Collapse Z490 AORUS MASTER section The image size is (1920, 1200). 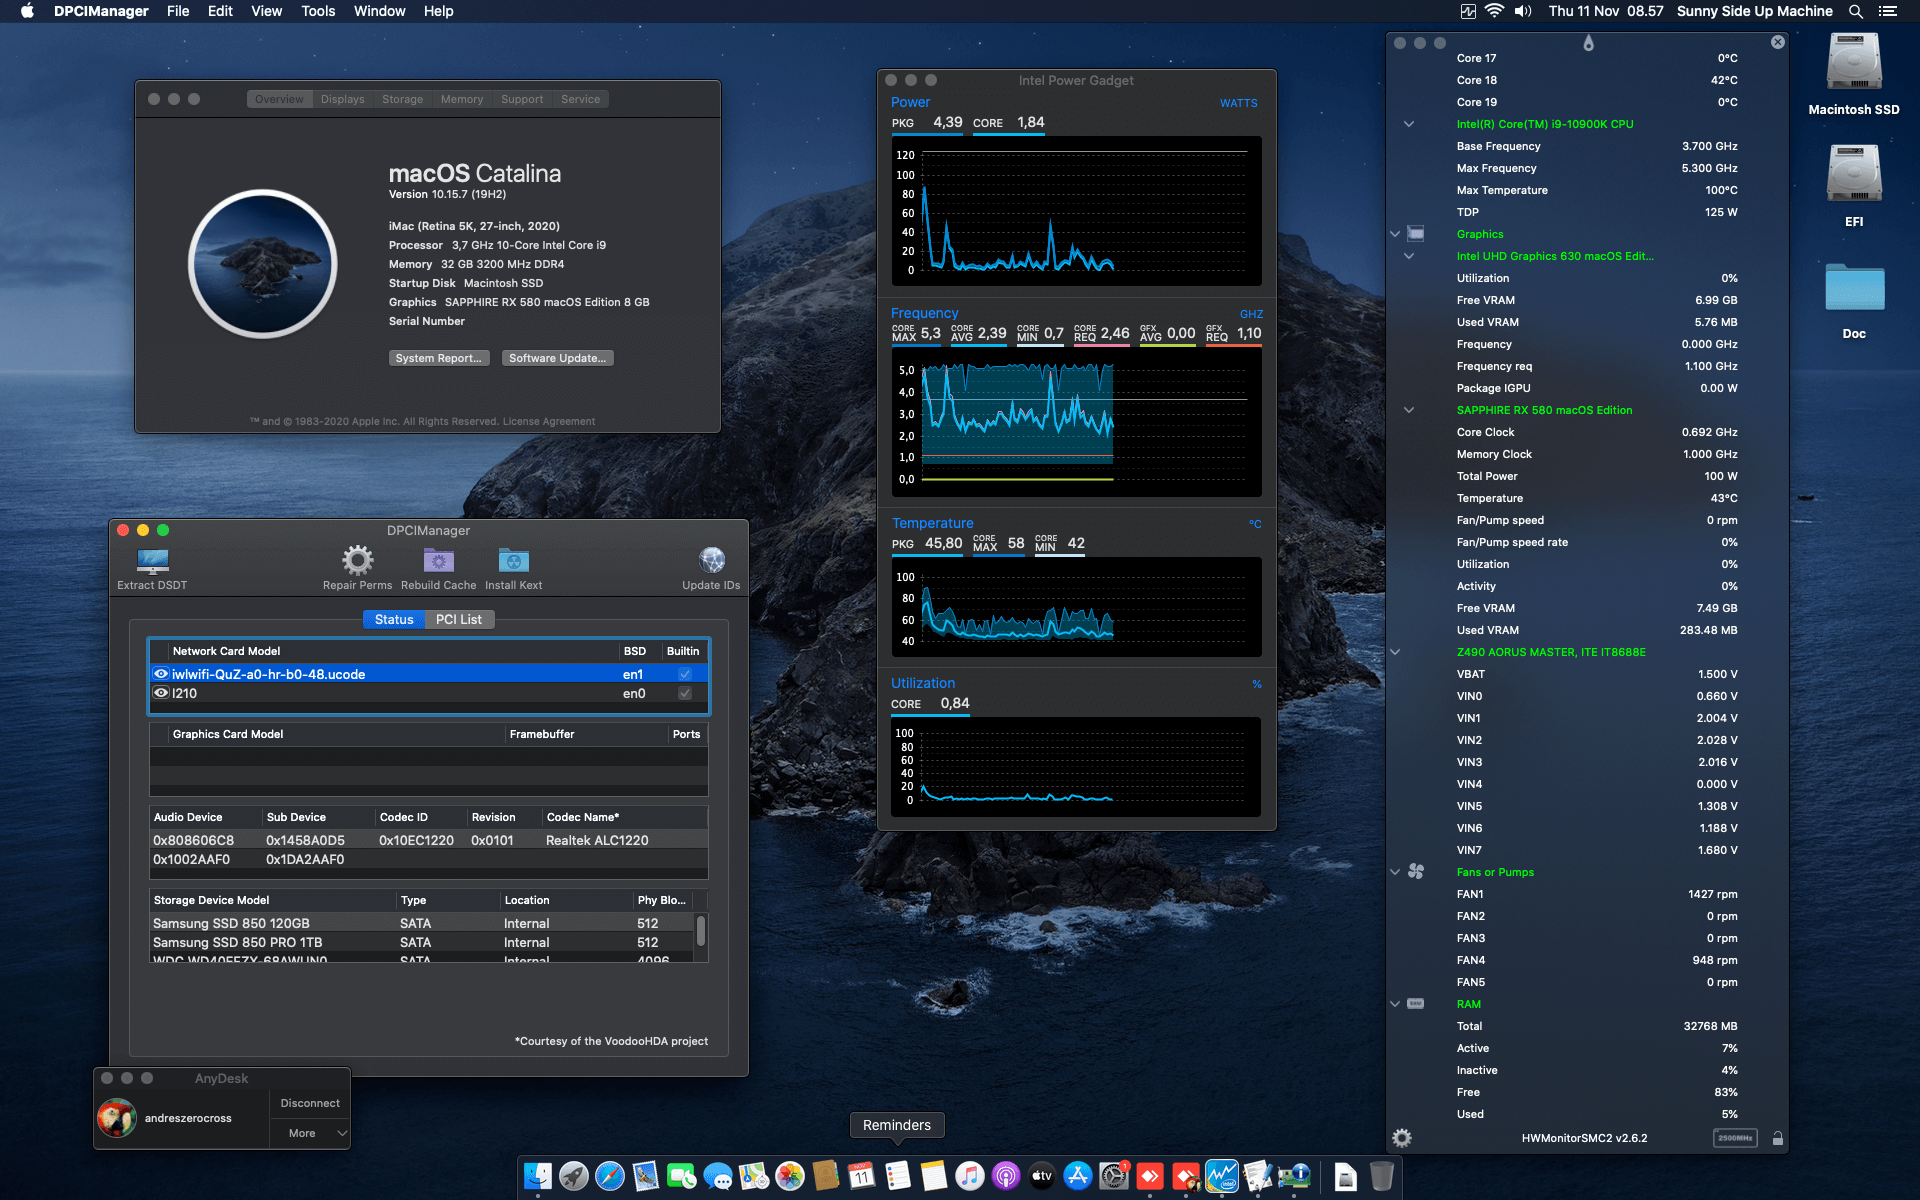pyautogui.click(x=1395, y=652)
